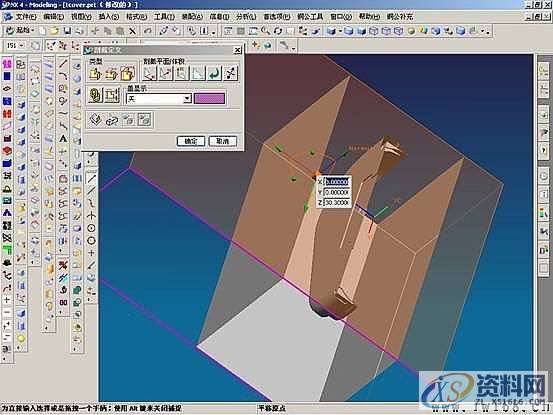Click the purple cap color swatch
Image resolution: width=553 pixels, height=415 pixels.
[x=209, y=98]
